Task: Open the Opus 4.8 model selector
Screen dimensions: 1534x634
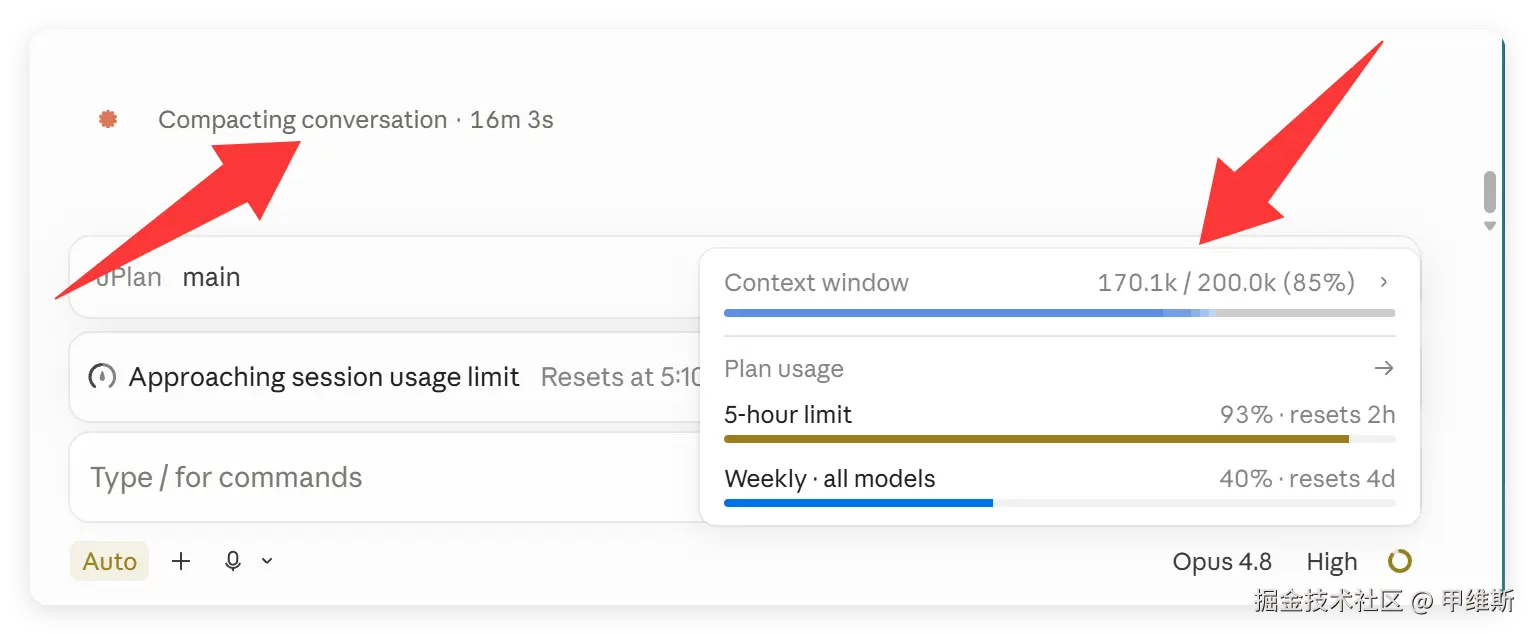Action: pos(1222,562)
